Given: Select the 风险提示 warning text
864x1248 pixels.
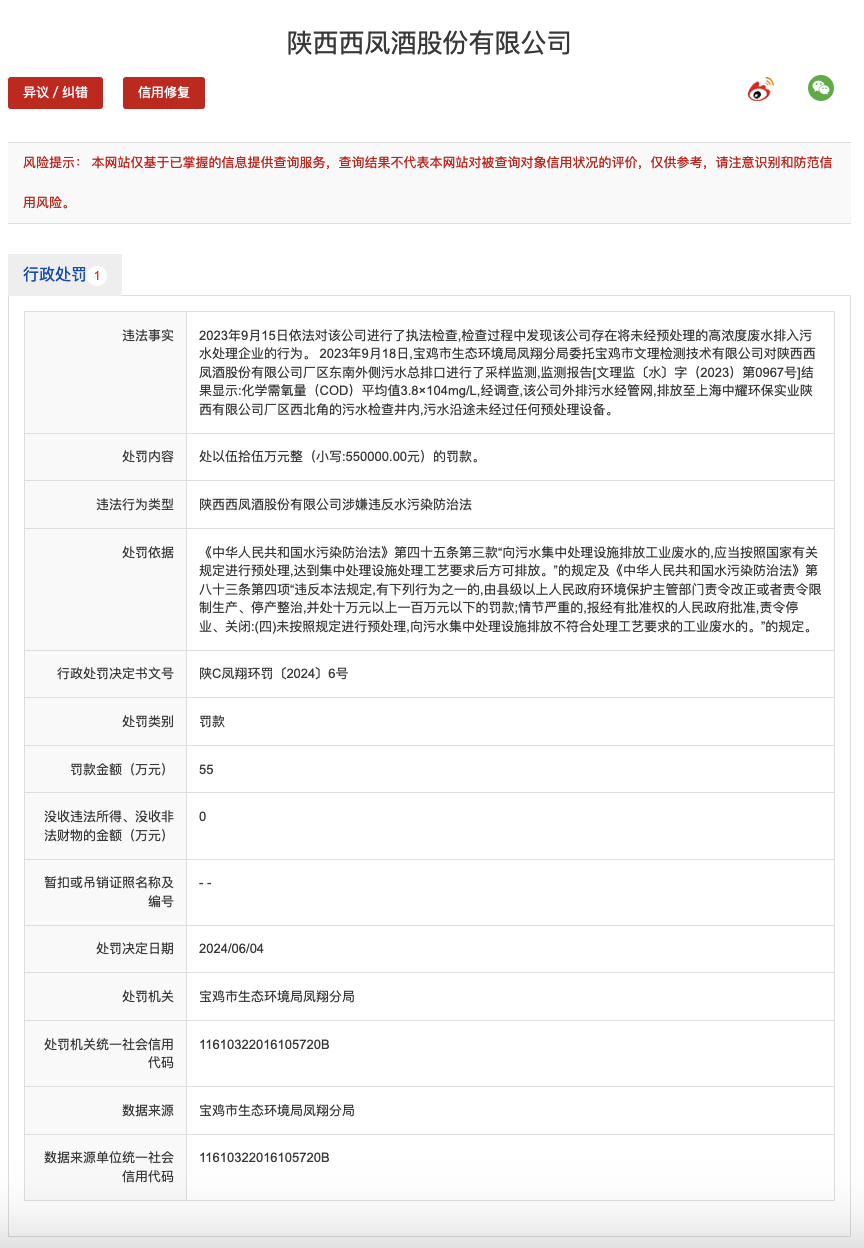Looking at the screenshot, I should (x=427, y=182).
